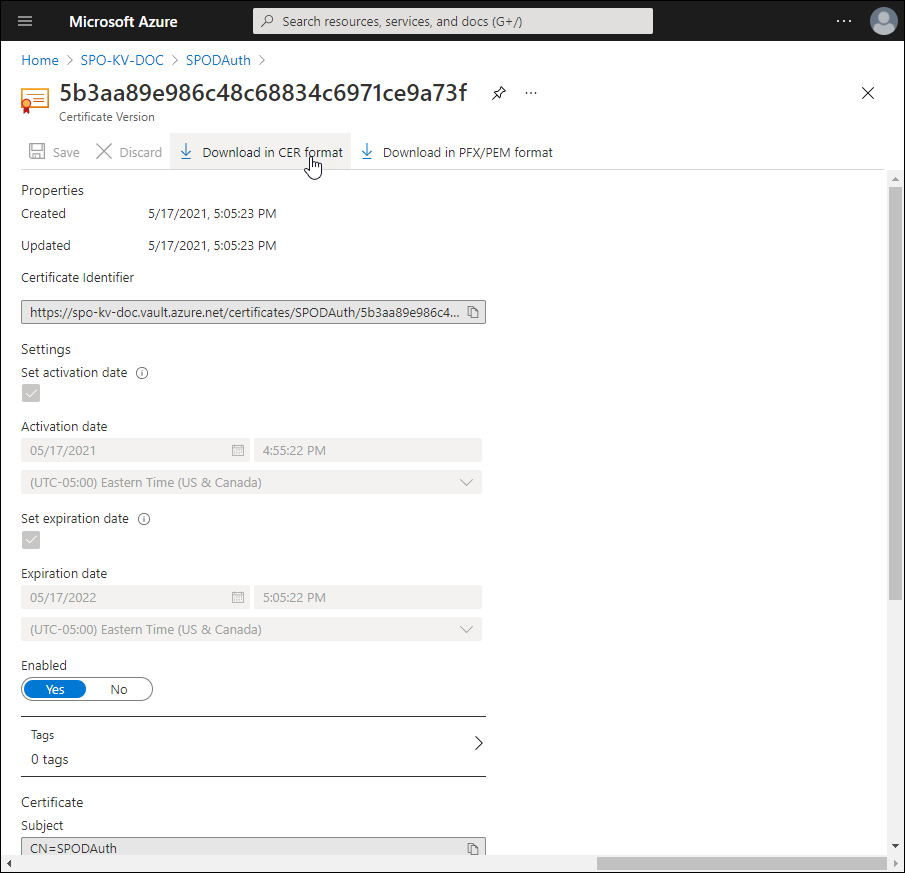
Task: Expand the Tags section
Action: tap(478, 743)
